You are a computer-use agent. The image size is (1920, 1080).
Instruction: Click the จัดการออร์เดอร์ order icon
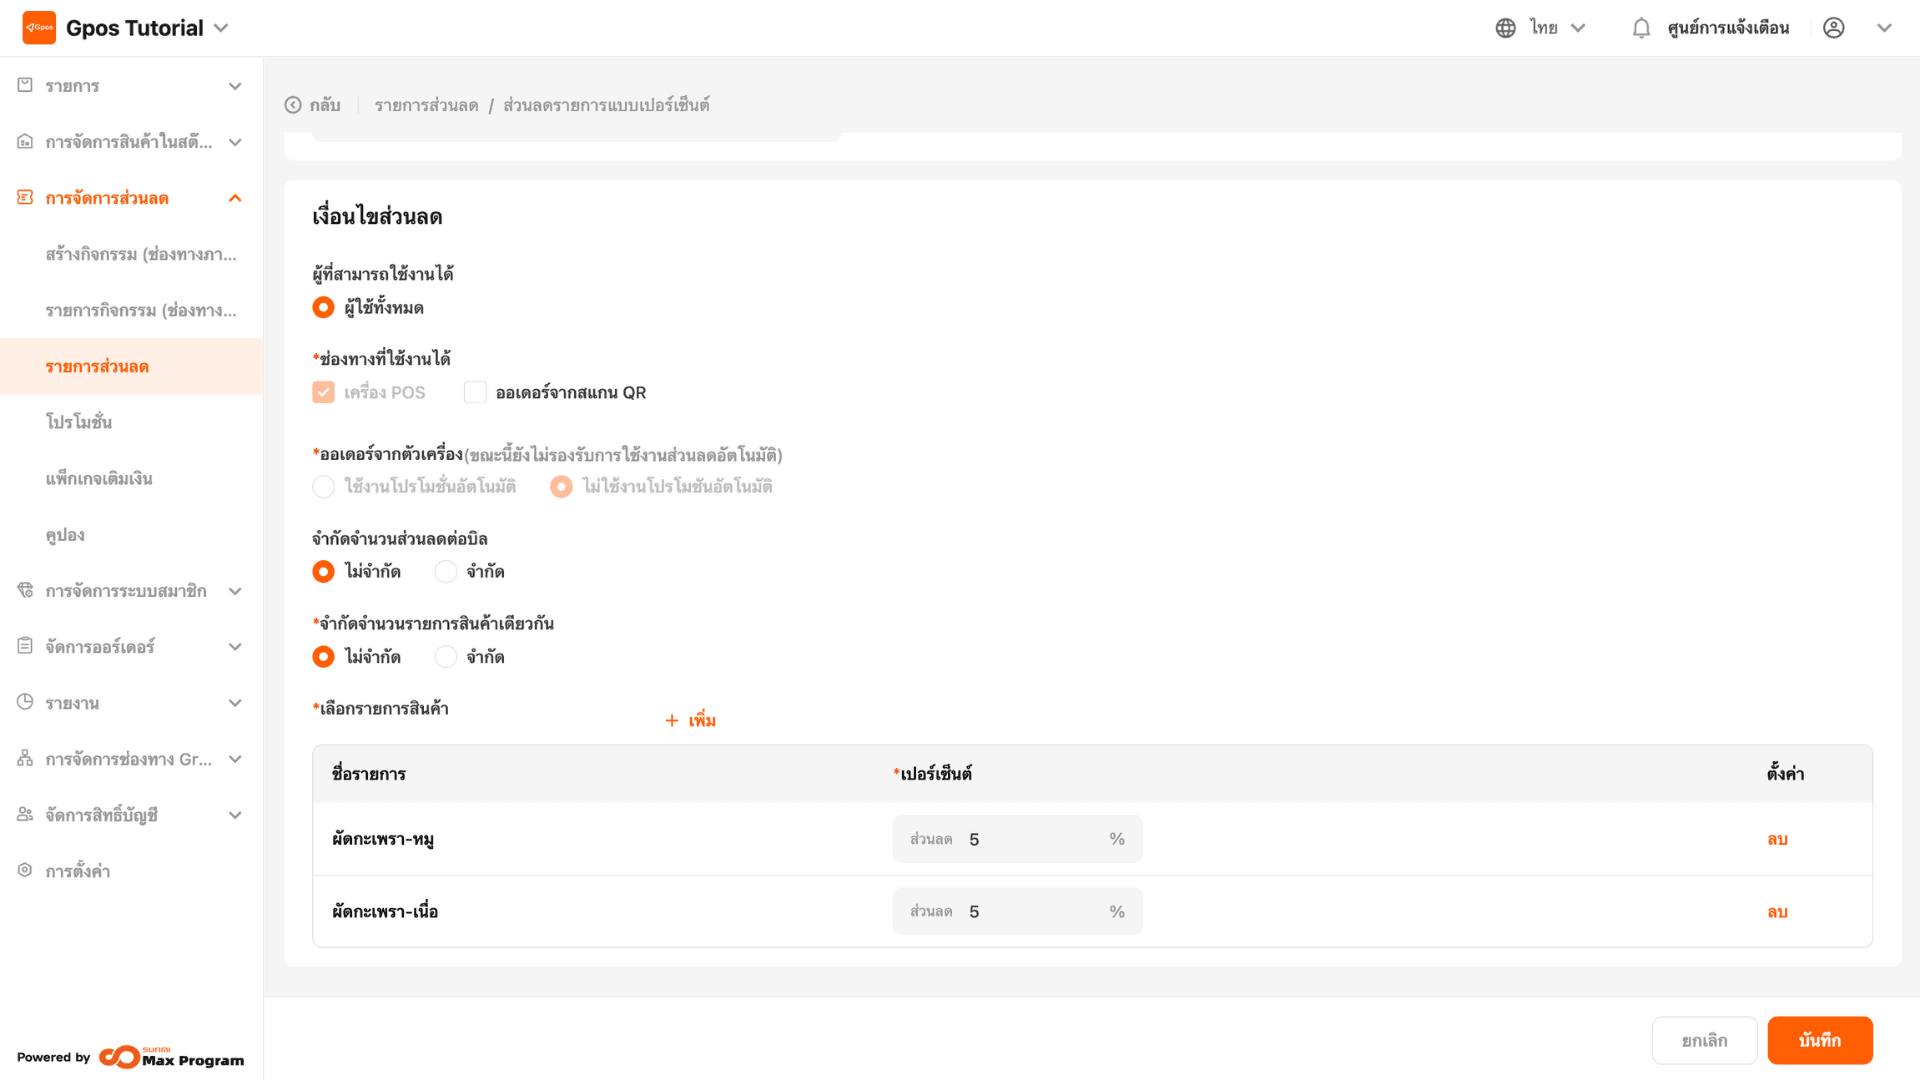point(25,646)
